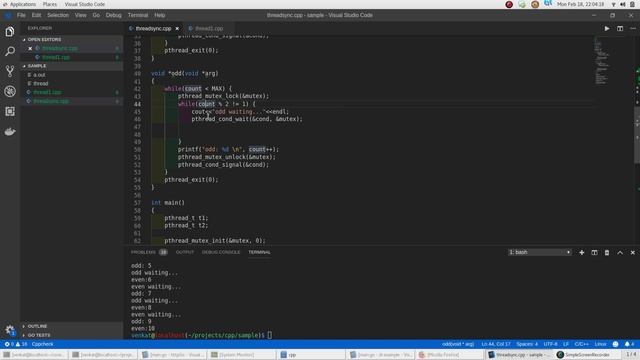Close threadsync.cpp in Open Editors list

pyautogui.click(x=30, y=48)
